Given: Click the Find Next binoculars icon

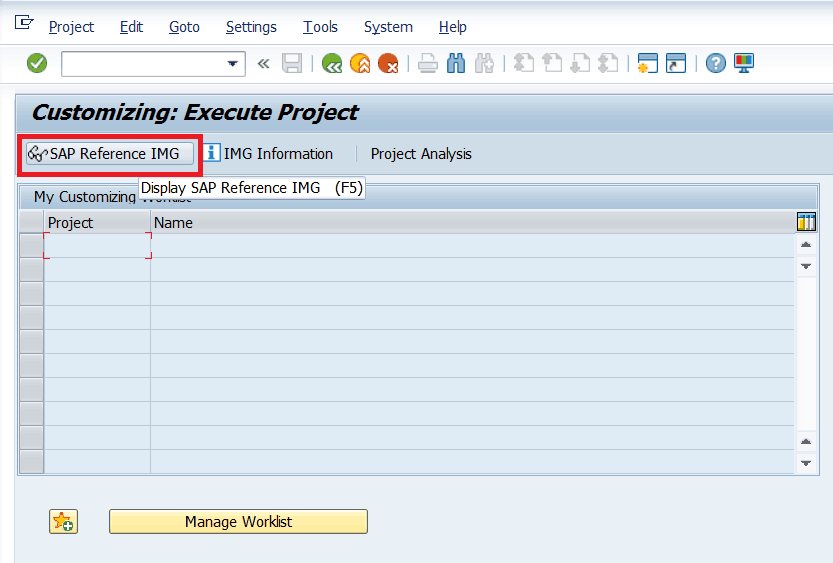Looking at the screenshot, I should click(484, 63).
